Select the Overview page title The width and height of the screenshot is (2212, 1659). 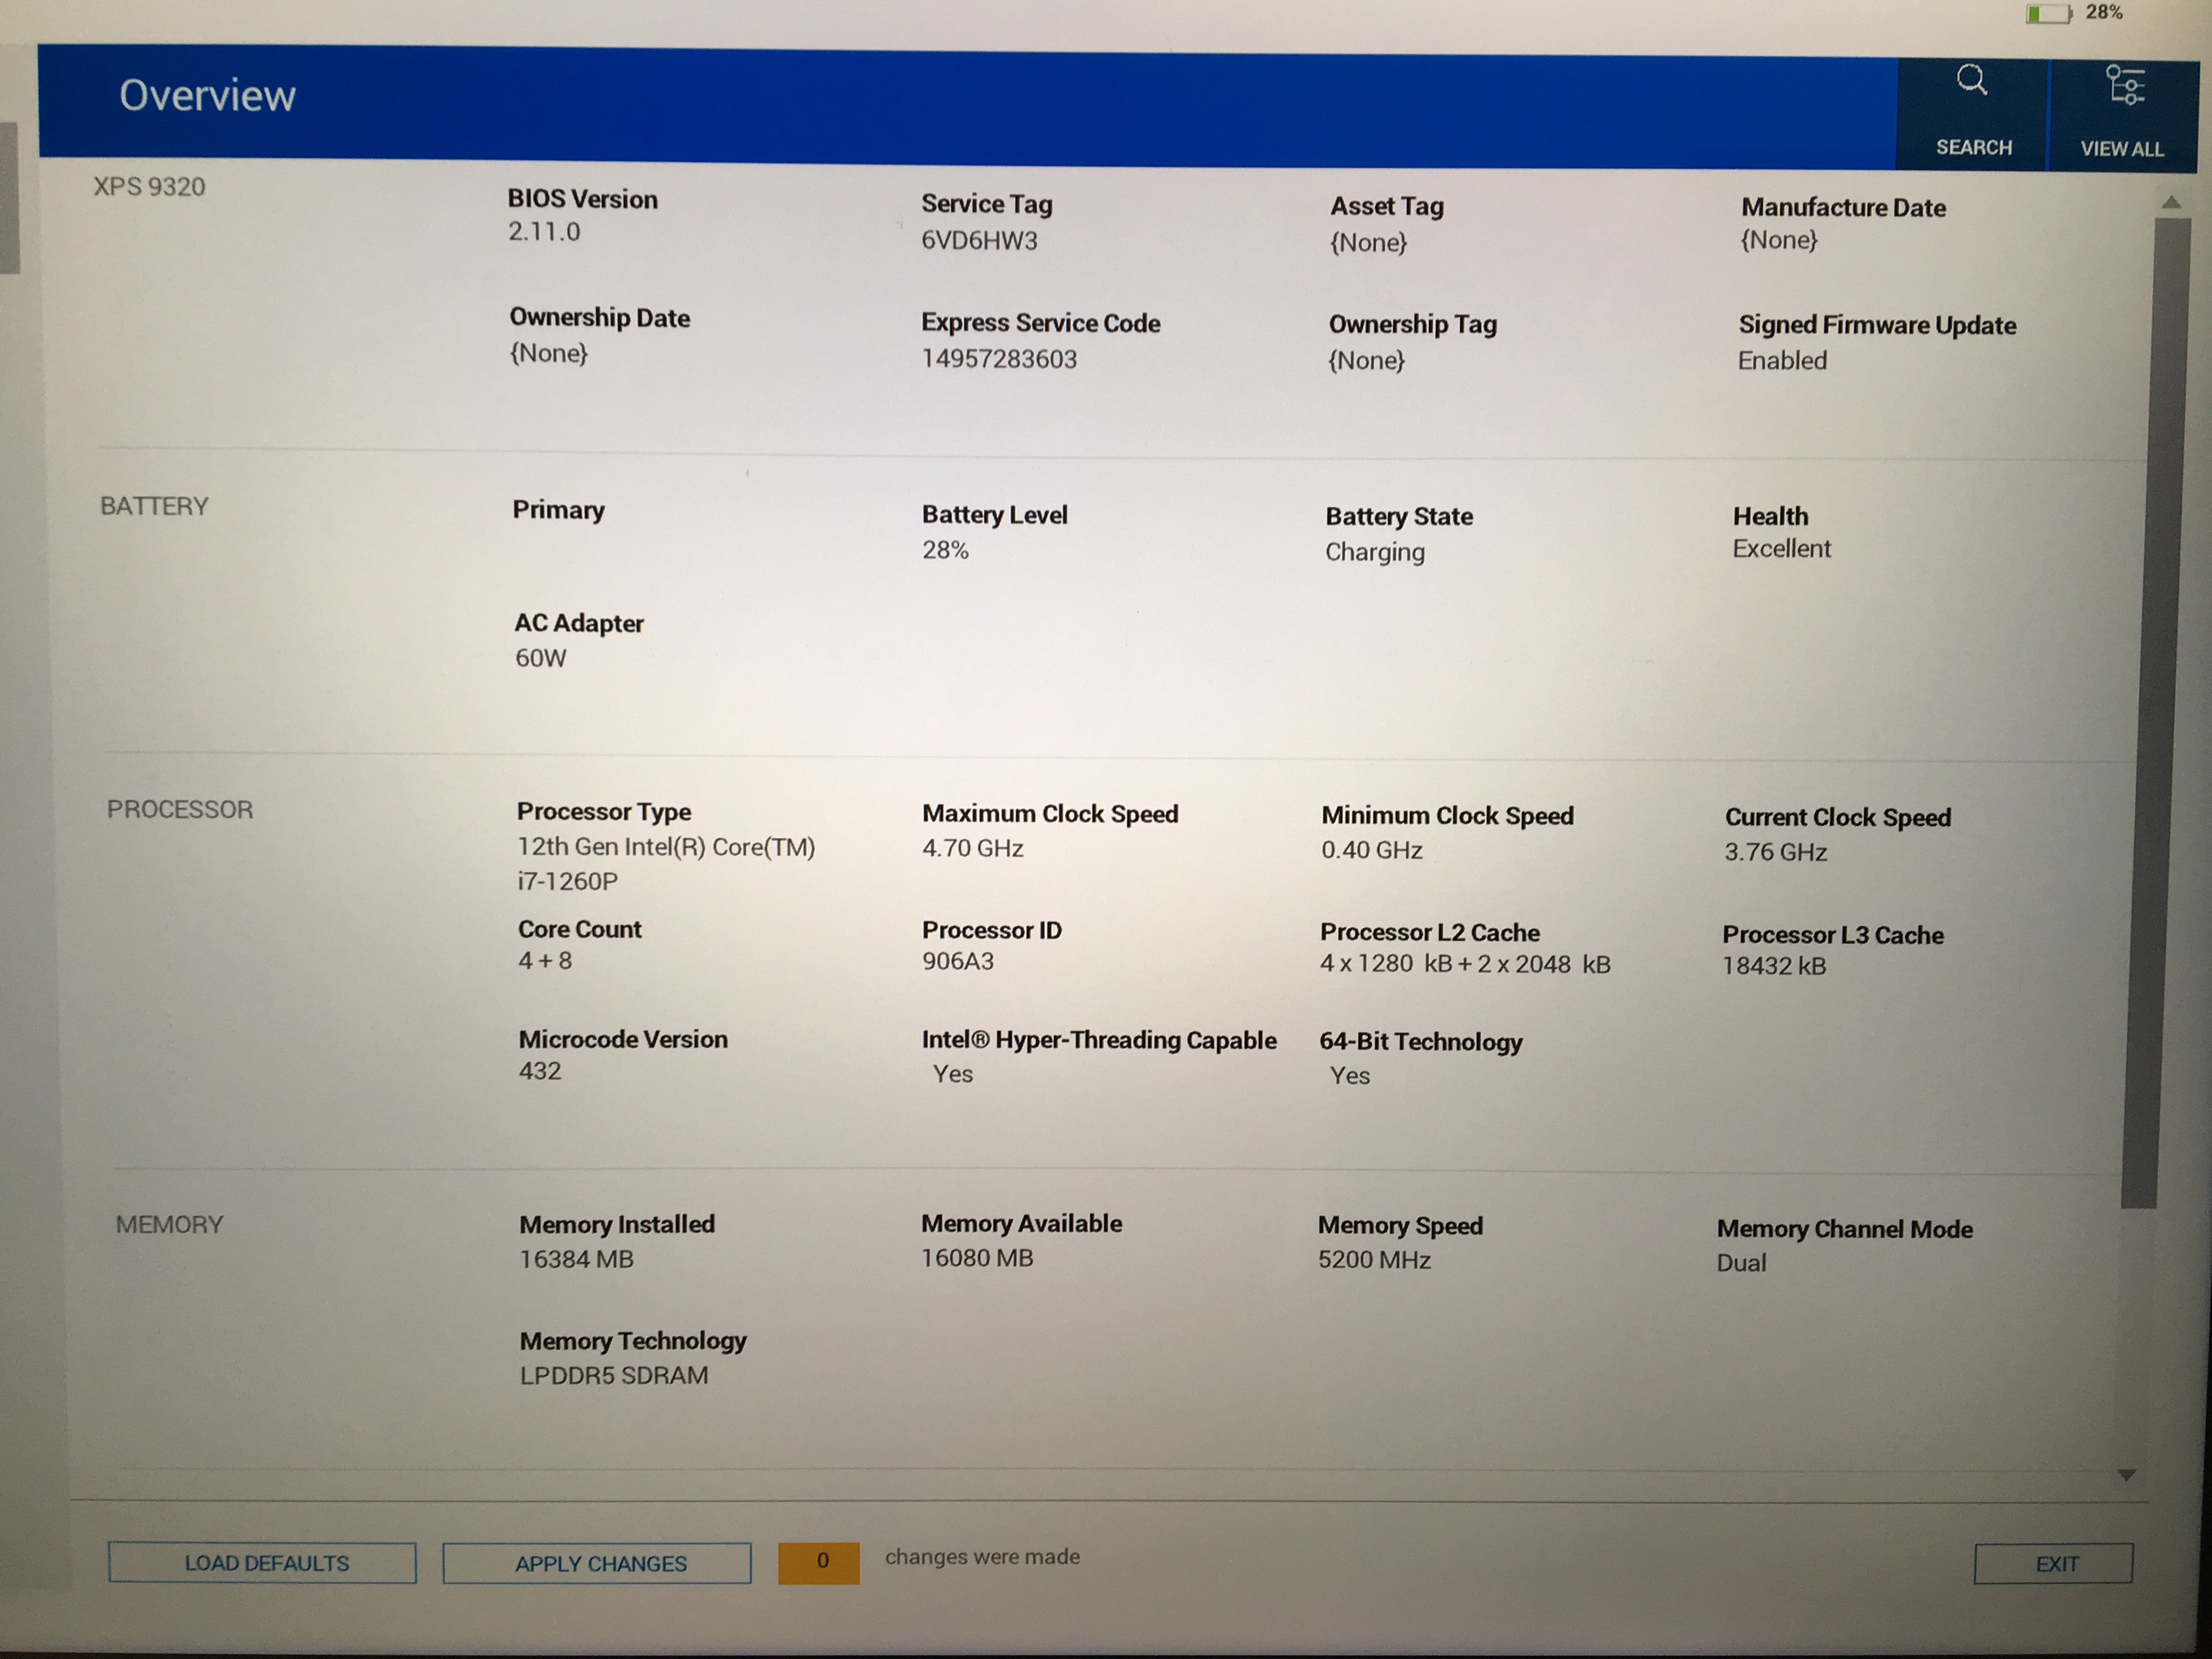pyautogui.click(x=207, y=95)
